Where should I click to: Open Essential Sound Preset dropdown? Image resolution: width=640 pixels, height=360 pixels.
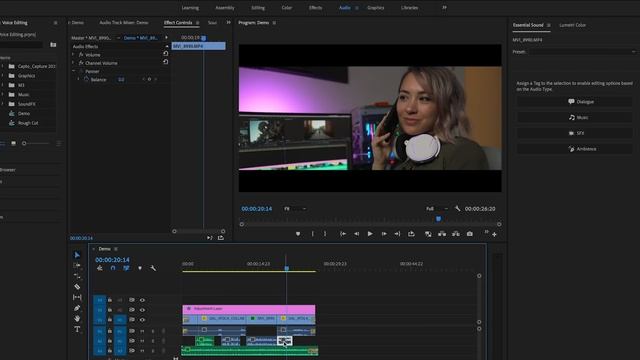pos(582,52)
